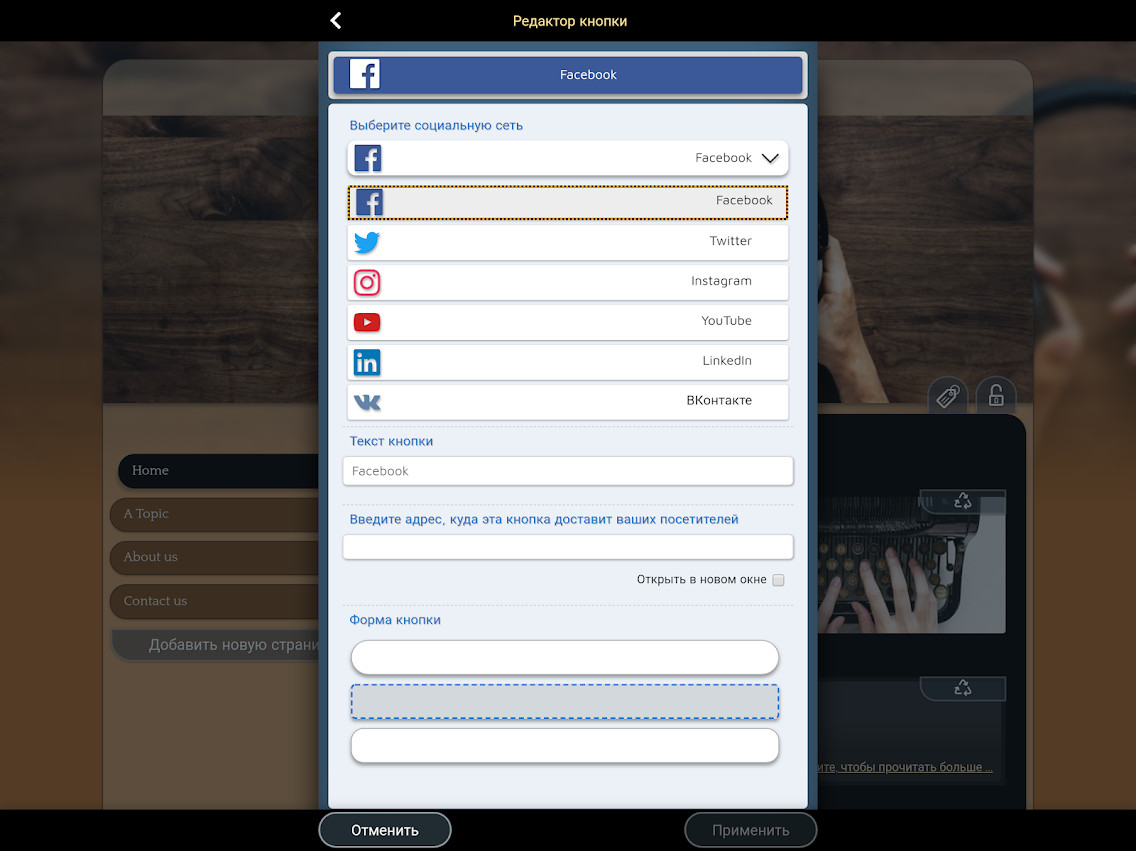Screen dimensions: 1136x851
Task: Select the VK logo icon
Action: [x=367, y=402]
